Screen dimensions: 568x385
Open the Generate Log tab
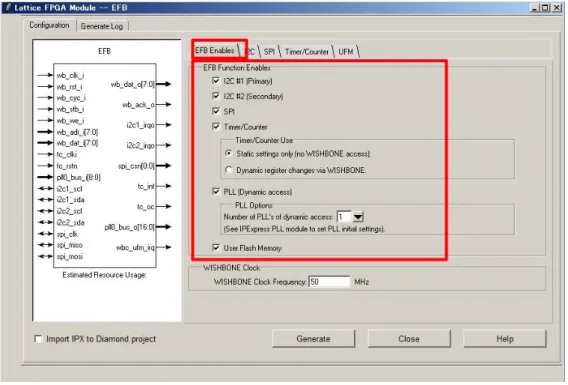[102, 26]
